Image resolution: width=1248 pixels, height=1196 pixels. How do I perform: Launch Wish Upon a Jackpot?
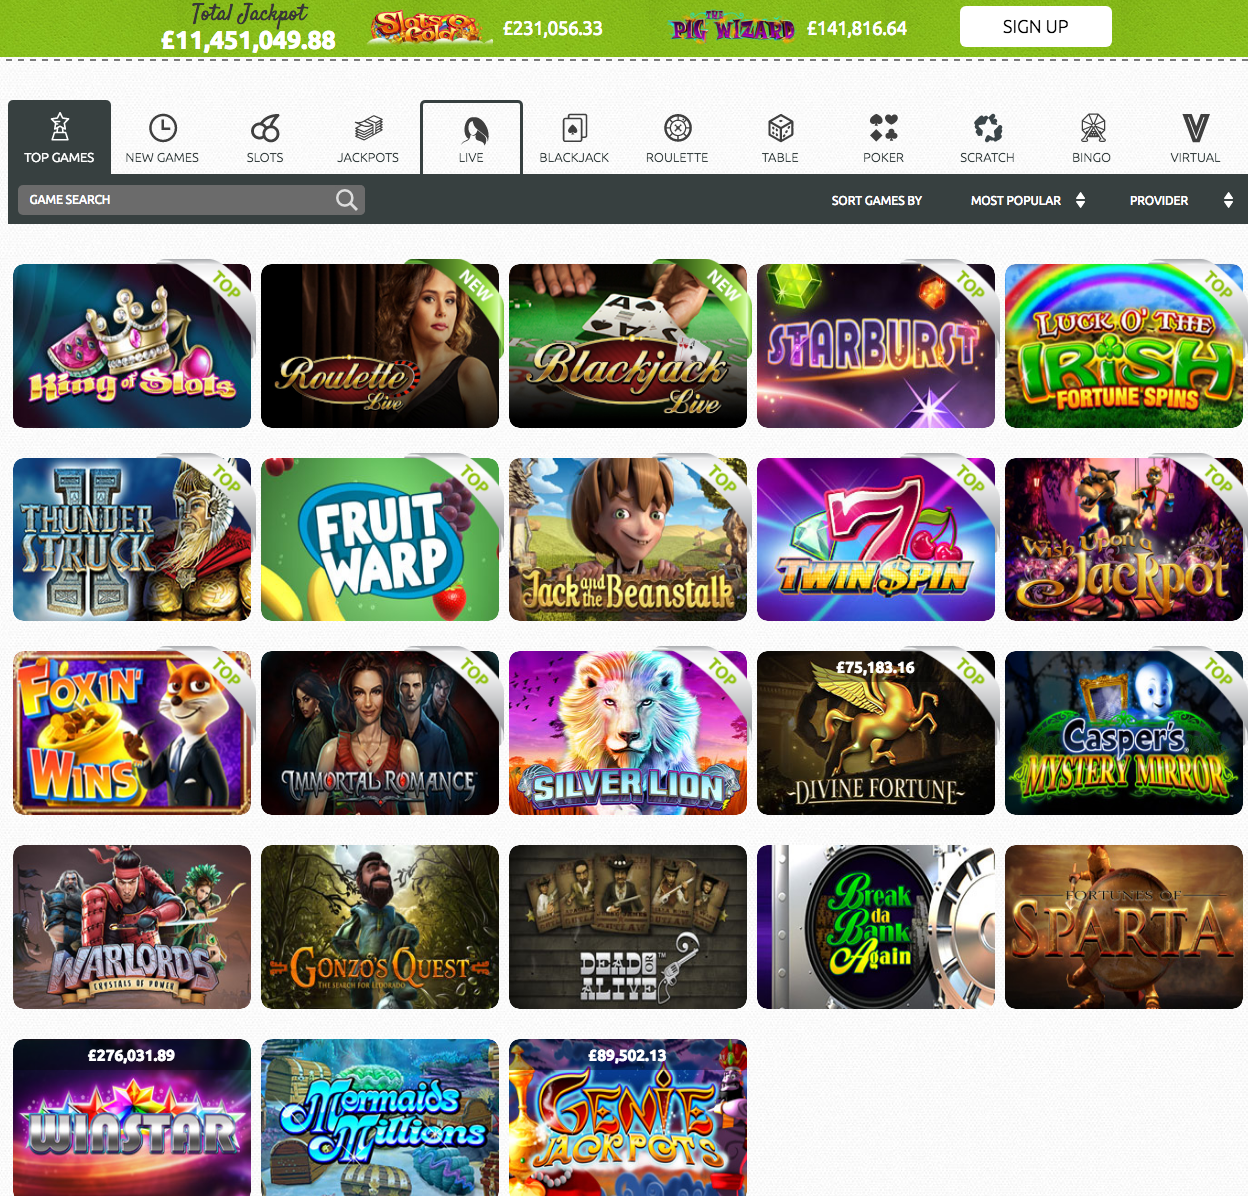click(1124, 540)
